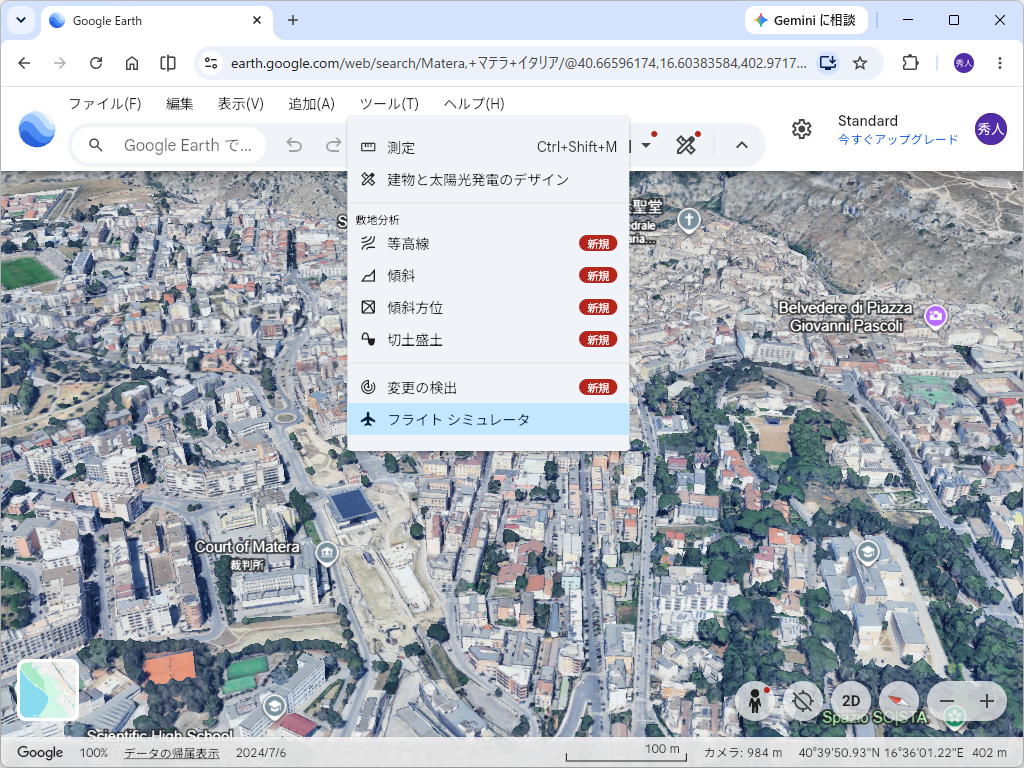Open the building and solar design toolbar icon

tap(686, 145)
